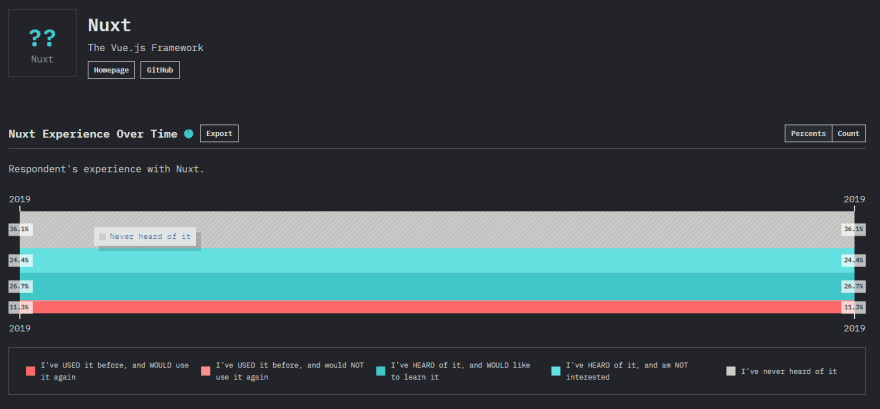
Task: Click the bottom-right 2019 axis label
Action: (854, 328)
